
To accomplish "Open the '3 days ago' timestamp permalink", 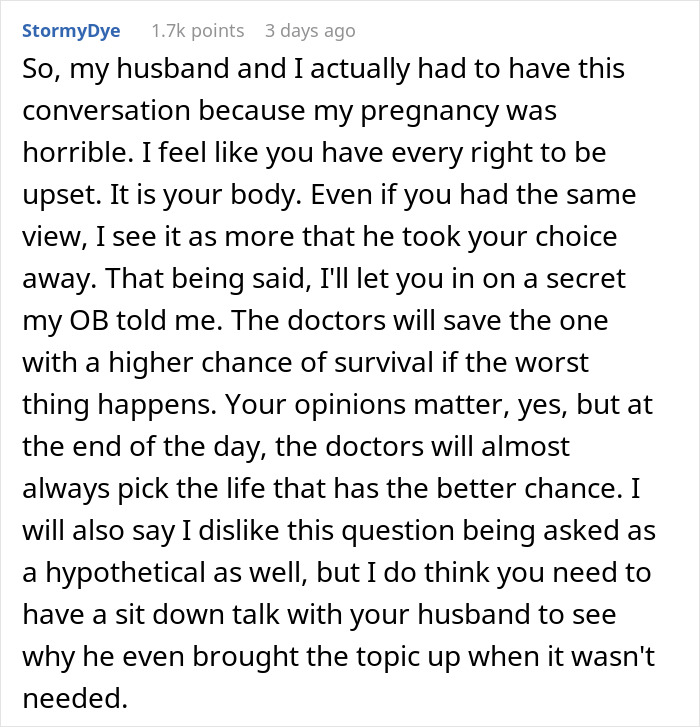I will point(310,31).
